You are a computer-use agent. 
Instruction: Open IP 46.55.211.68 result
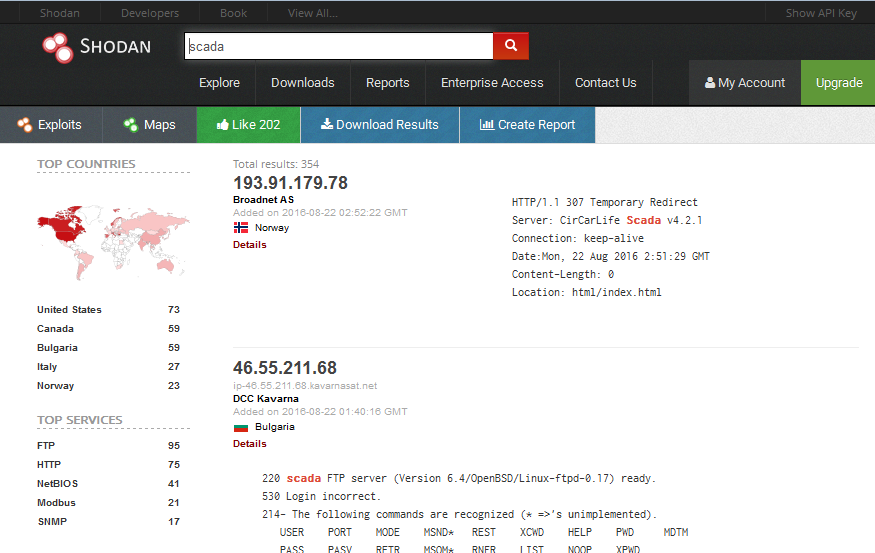tap(285, 368)
